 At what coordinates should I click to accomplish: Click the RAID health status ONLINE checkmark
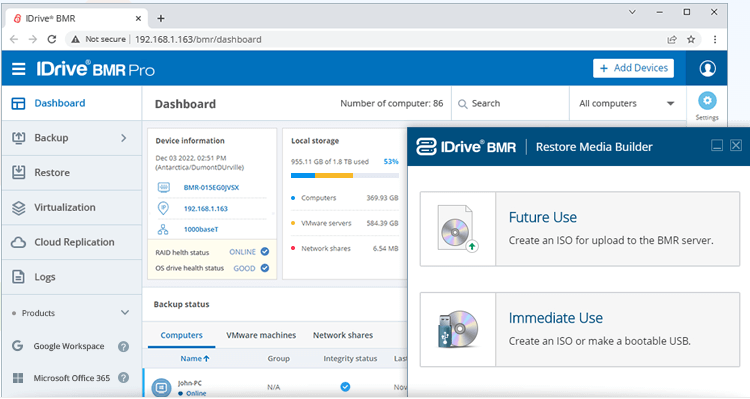click(x=265, y=252)
